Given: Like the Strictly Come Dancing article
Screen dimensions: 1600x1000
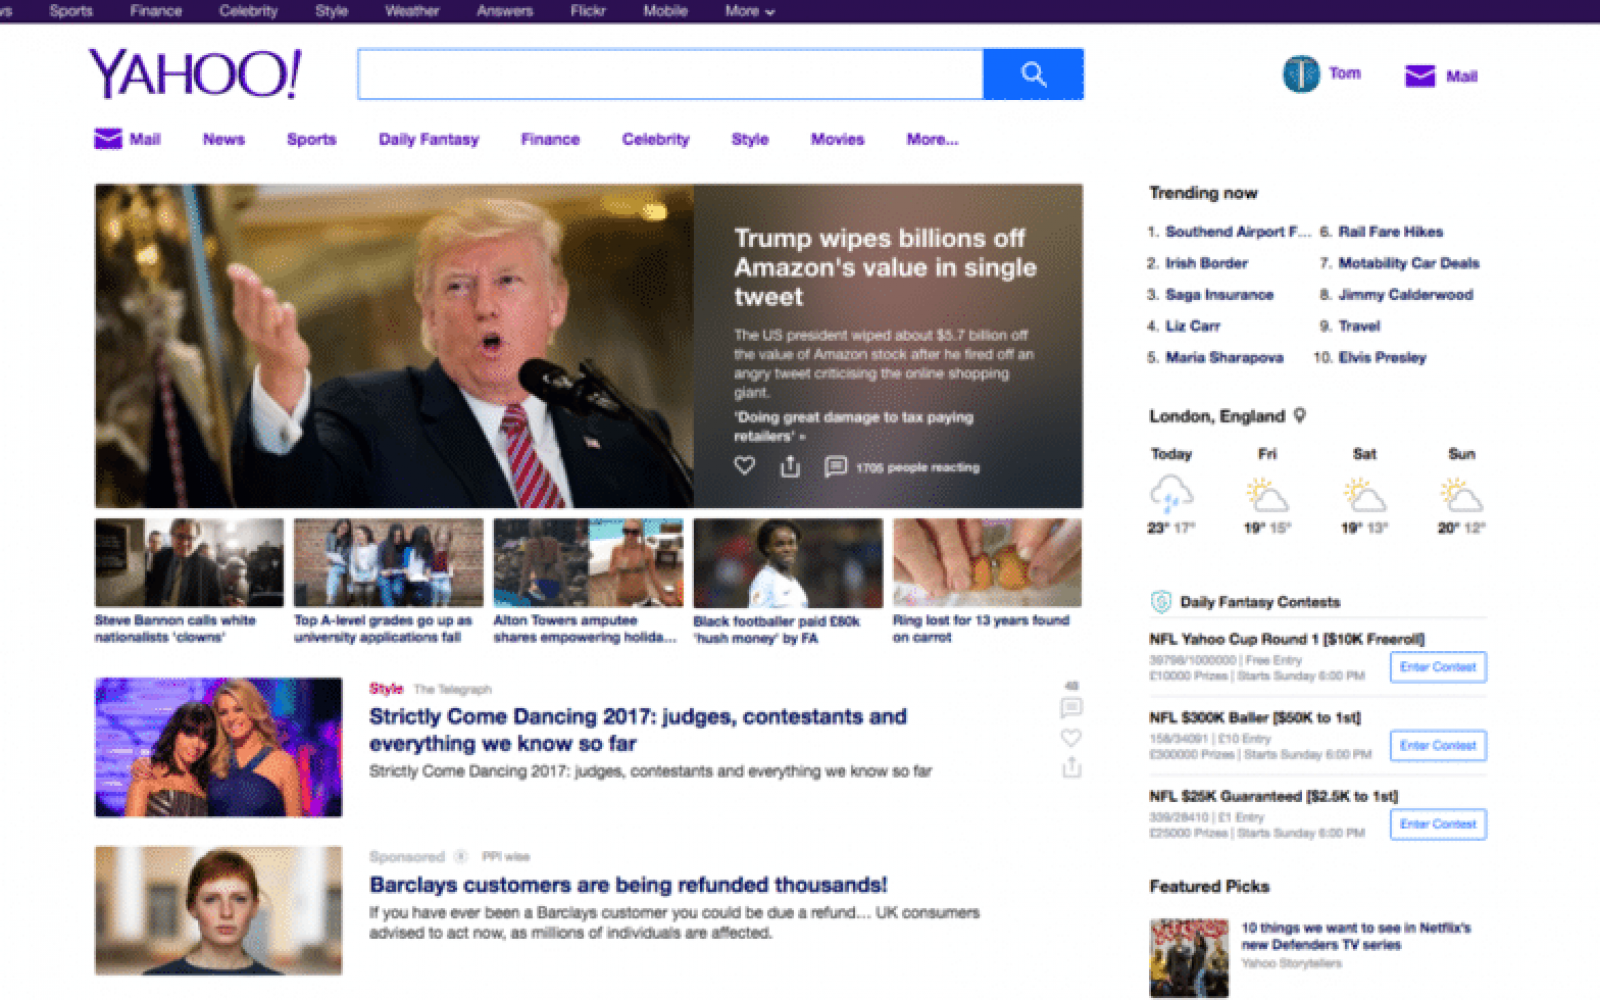Looking at the screenshot, I should 1071,738.
